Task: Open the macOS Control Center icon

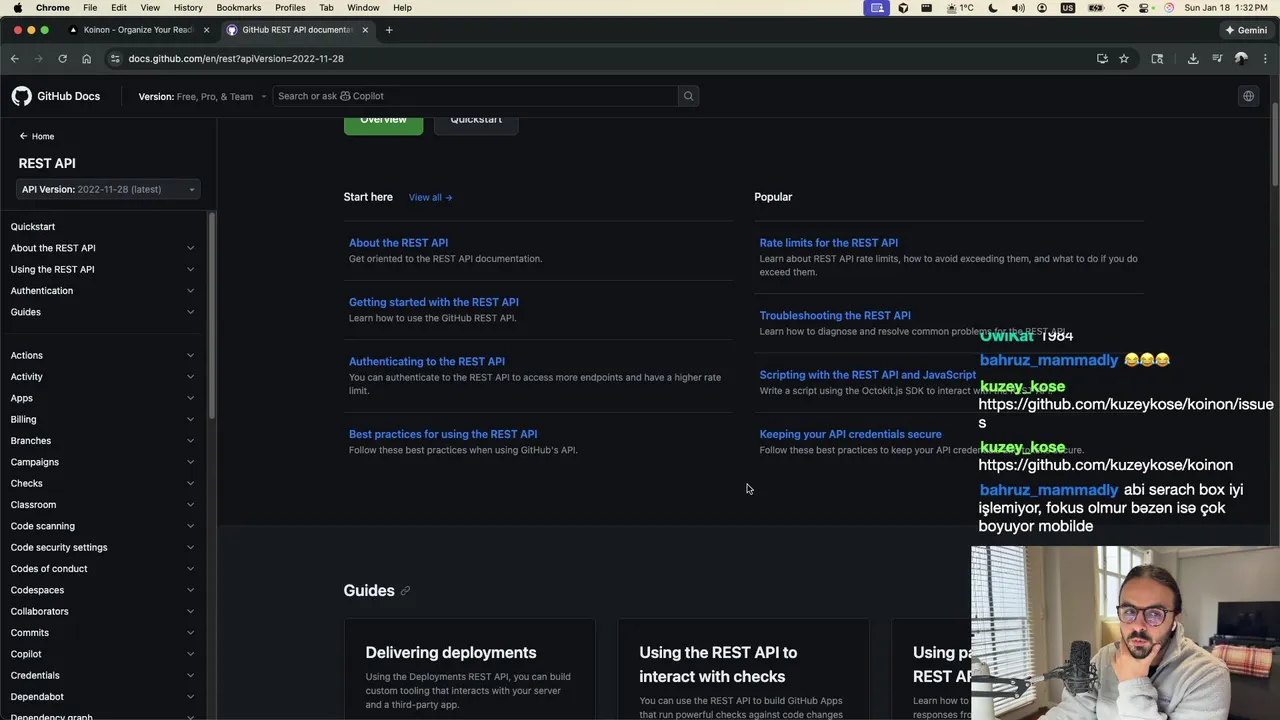Action: 1146,8
